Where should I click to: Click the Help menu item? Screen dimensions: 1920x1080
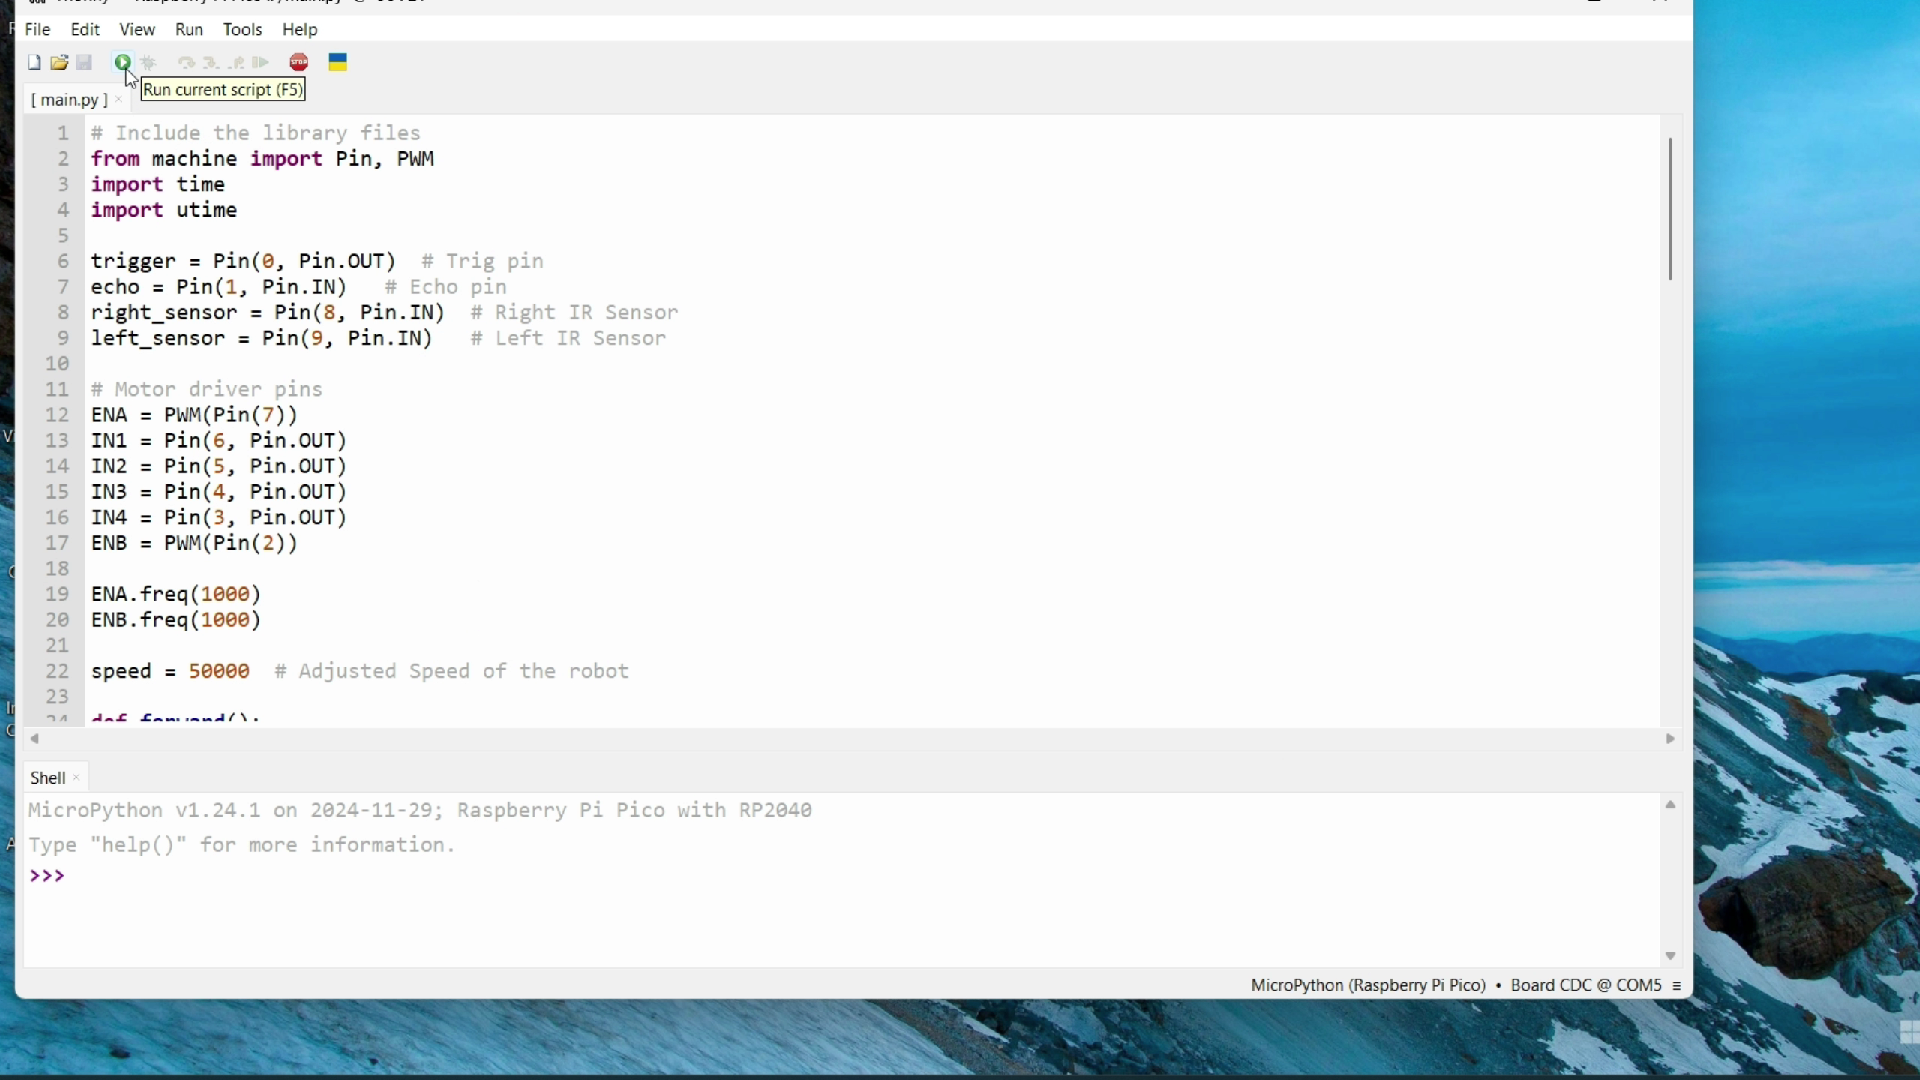[299, 29]
